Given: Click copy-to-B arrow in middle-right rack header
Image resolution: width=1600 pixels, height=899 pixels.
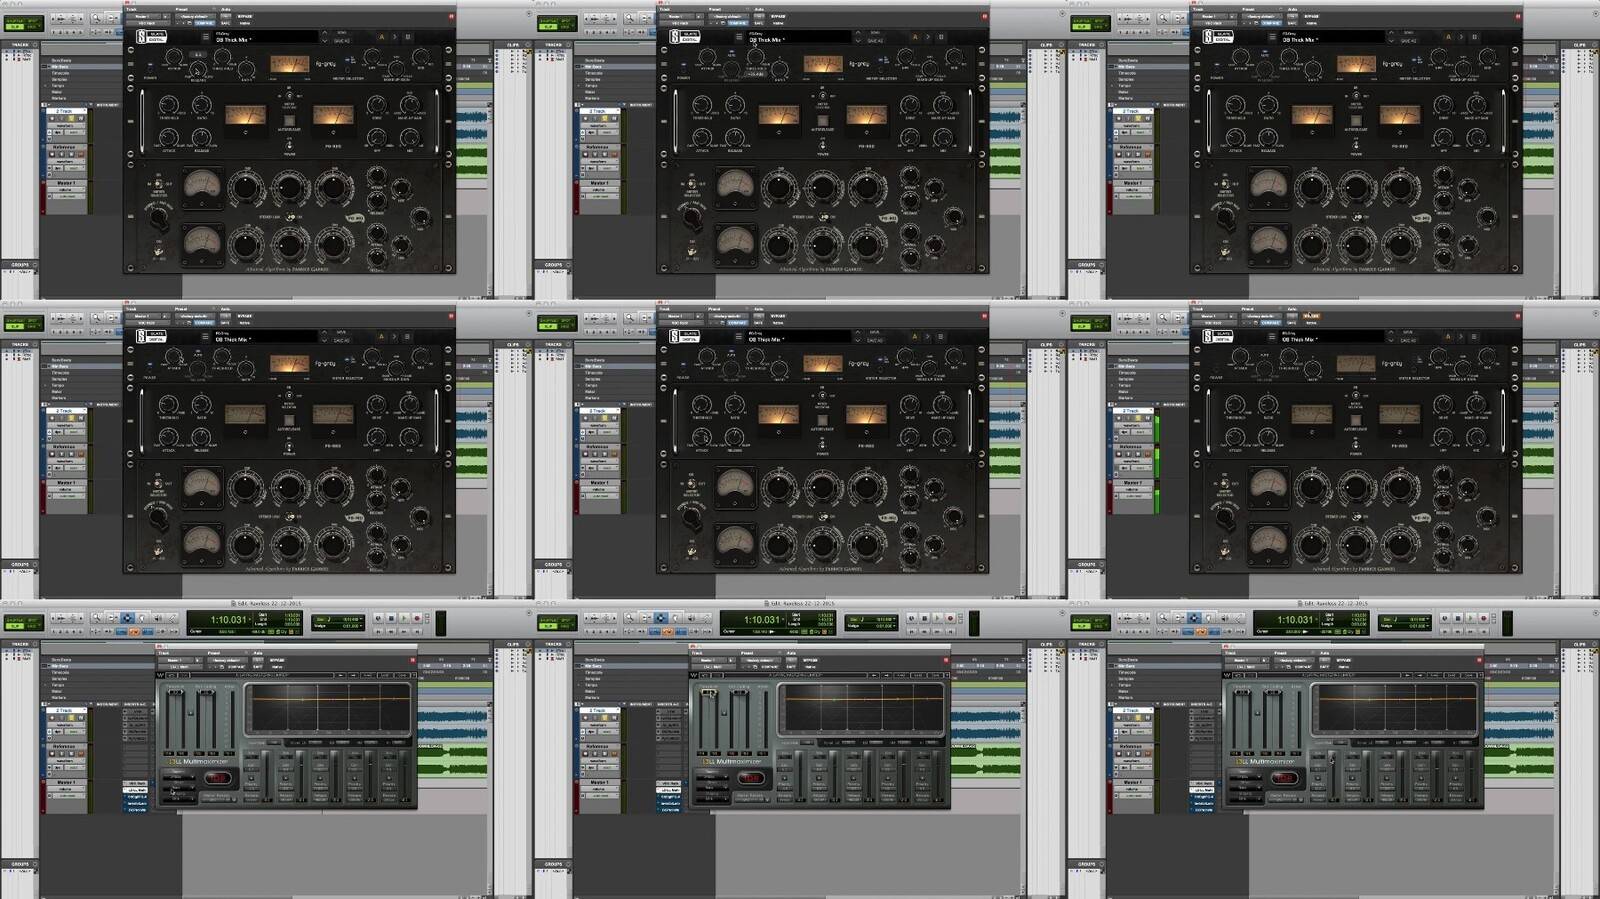Looking at the screenshot, I should 1460,336.
